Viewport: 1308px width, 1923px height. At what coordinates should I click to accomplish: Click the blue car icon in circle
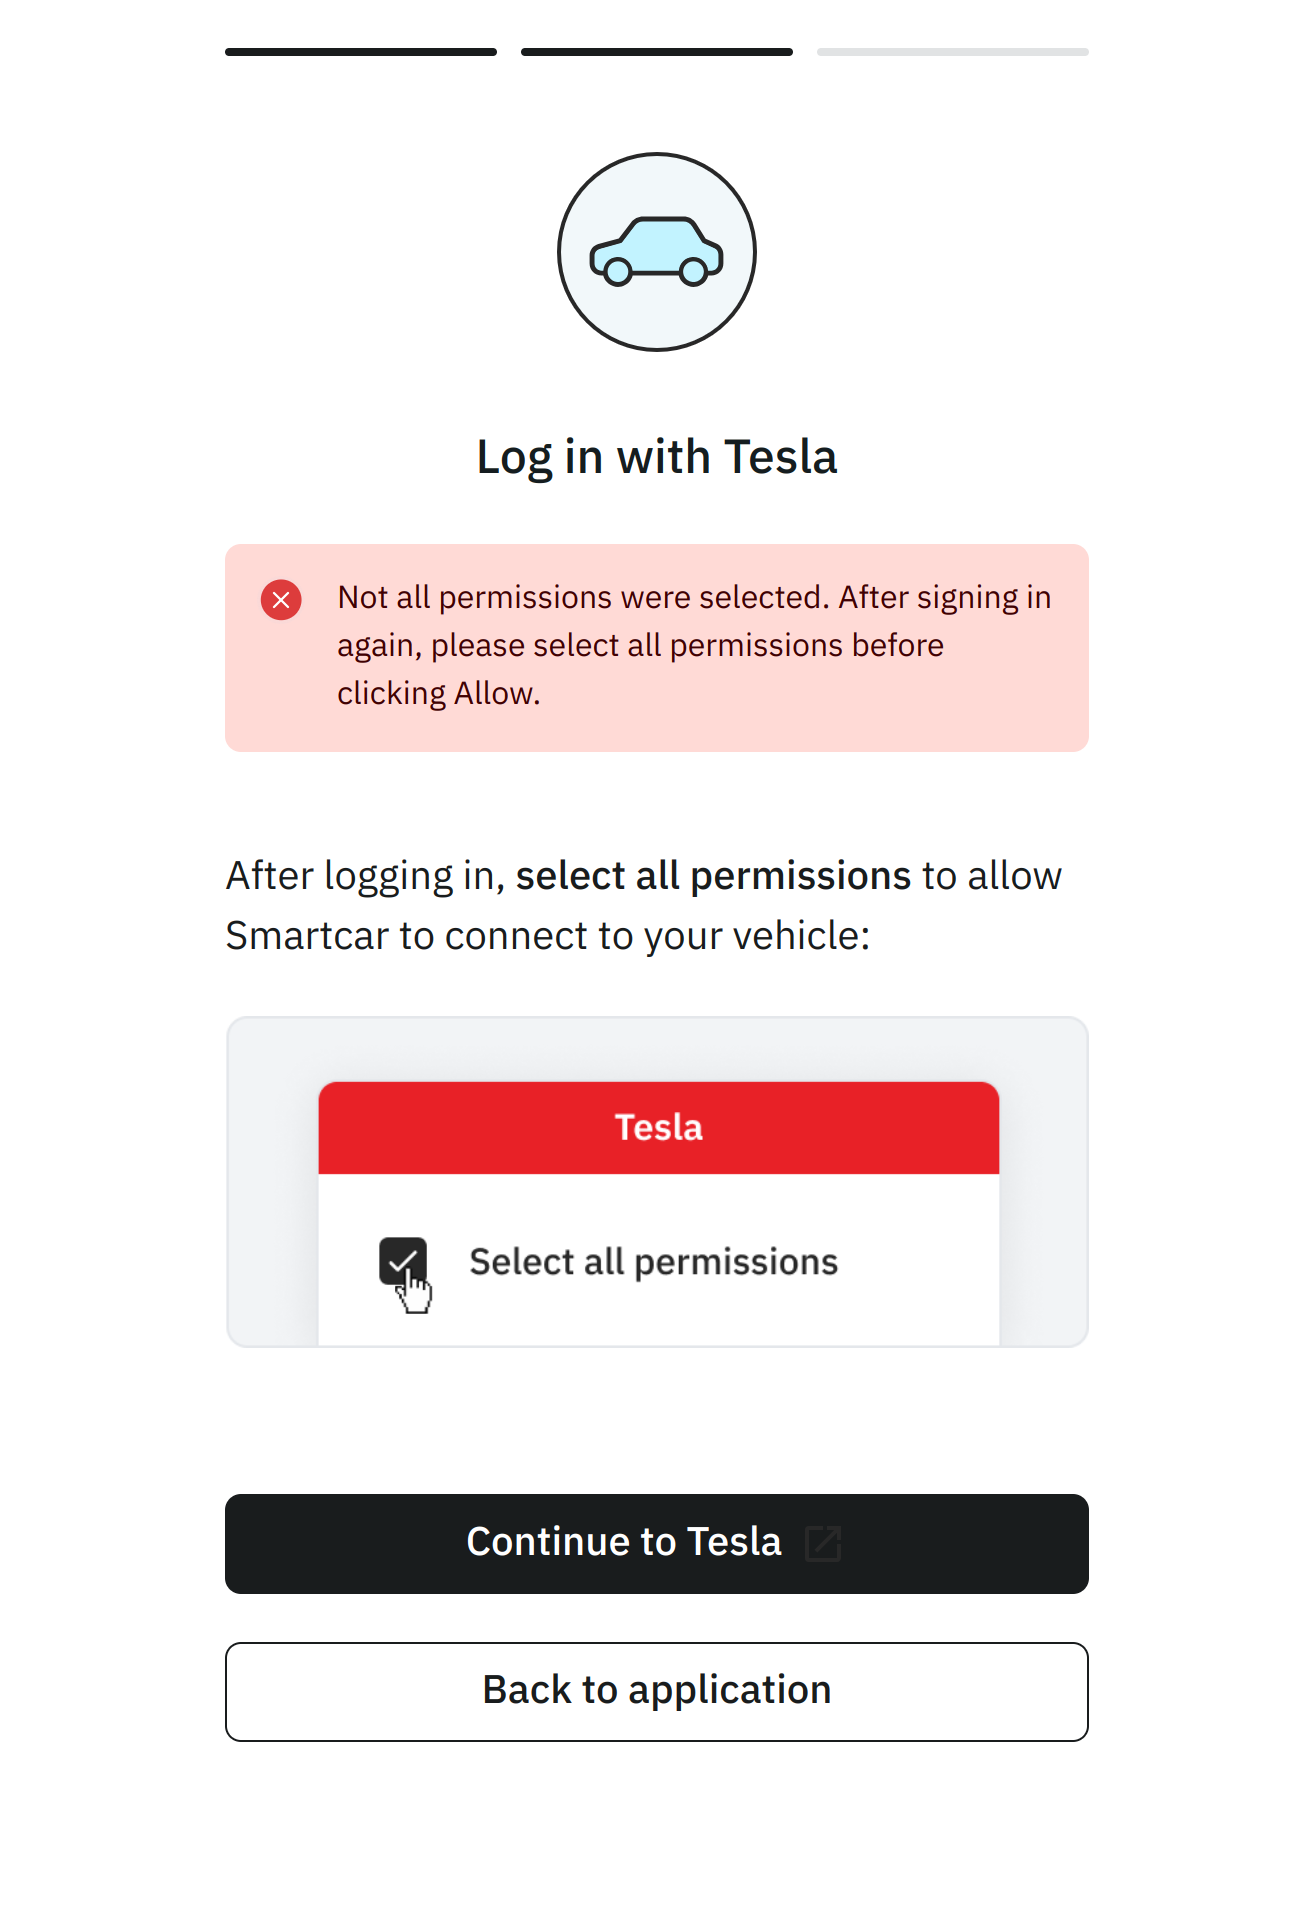(x=657, y=252)
